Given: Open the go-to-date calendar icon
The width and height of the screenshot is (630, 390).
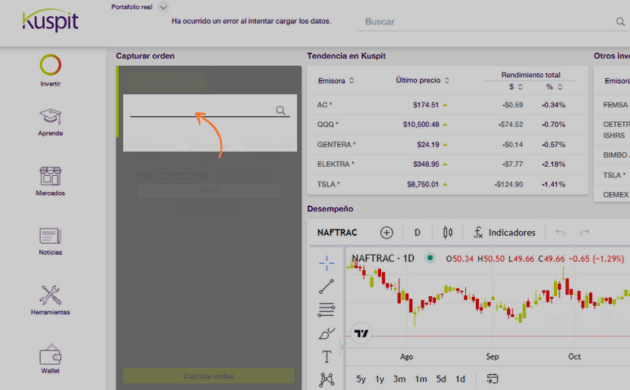Looking at the screenshot, I should [x=492, y=379].
